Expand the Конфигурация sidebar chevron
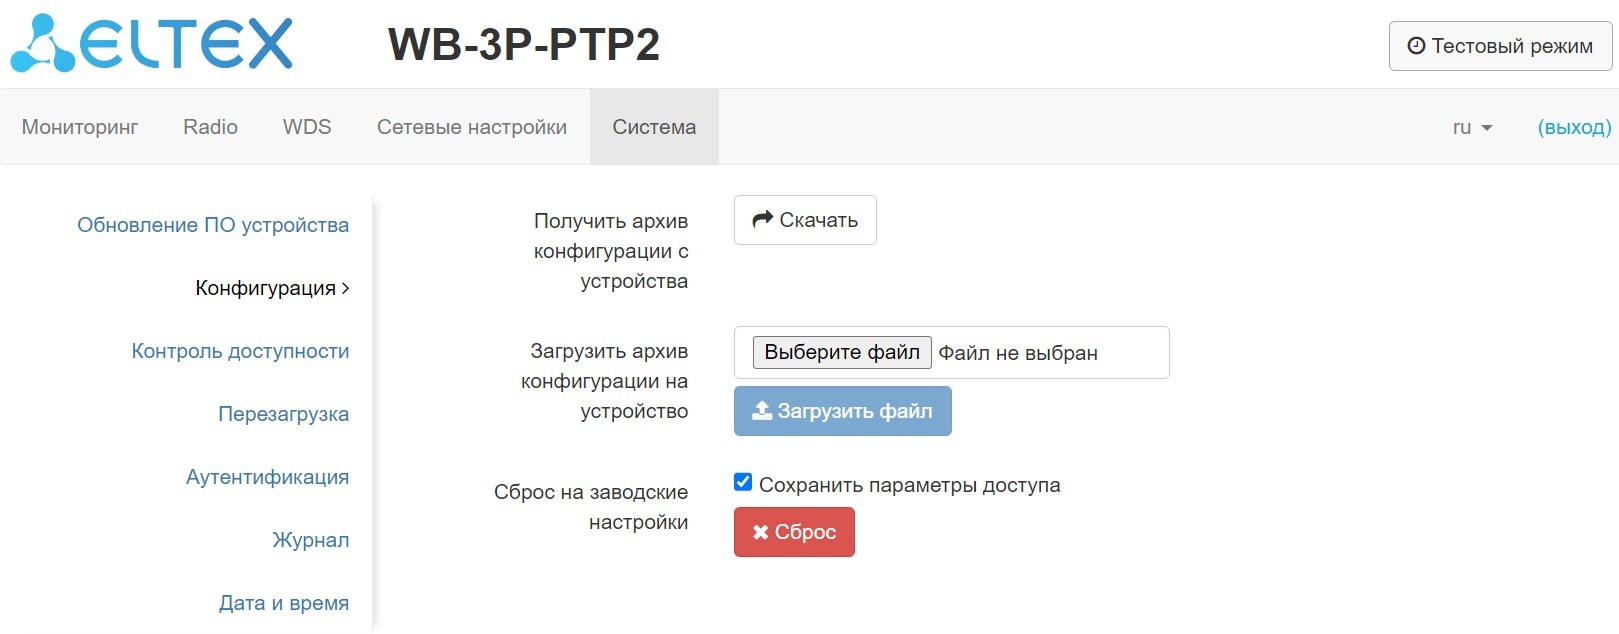The width and height of the screenshot is (1619, 634). pyautogui.click(x=345, y=288)
